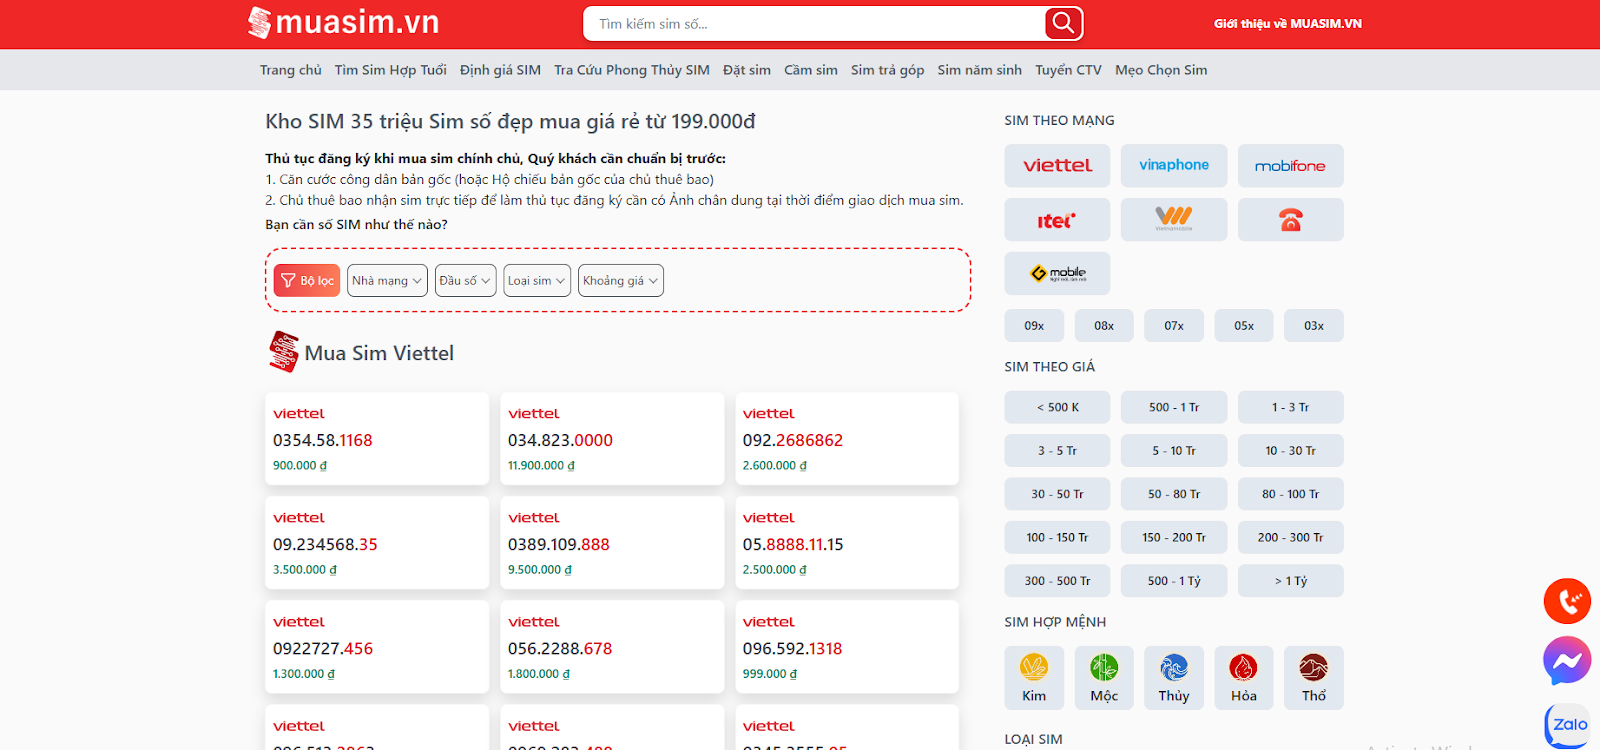Choose the Mộc element icon
Image resolution: width=1600 pixels, height=750 pixels.
point(1104,678)
